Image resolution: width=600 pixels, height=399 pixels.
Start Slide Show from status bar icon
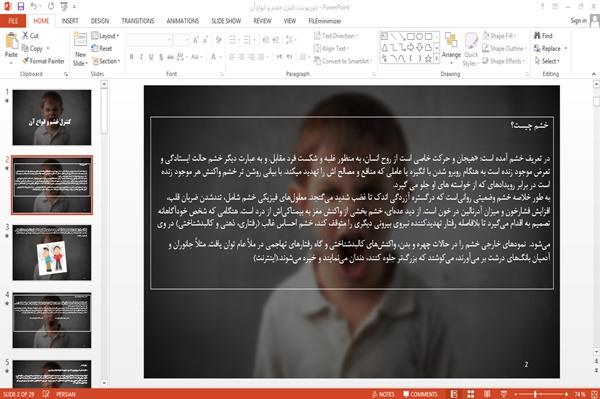504,394
